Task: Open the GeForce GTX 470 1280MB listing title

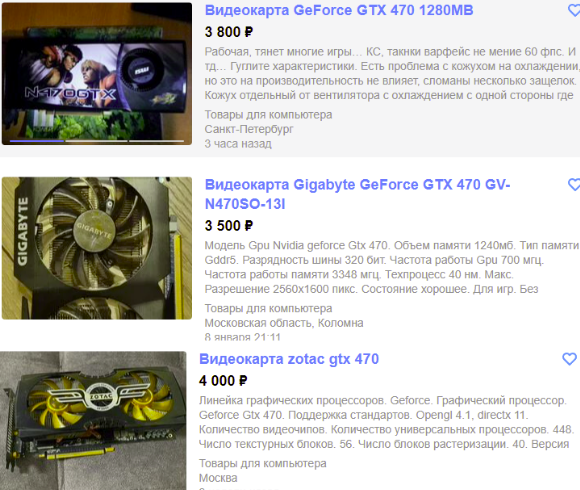Action: click(x=339, y=10)
